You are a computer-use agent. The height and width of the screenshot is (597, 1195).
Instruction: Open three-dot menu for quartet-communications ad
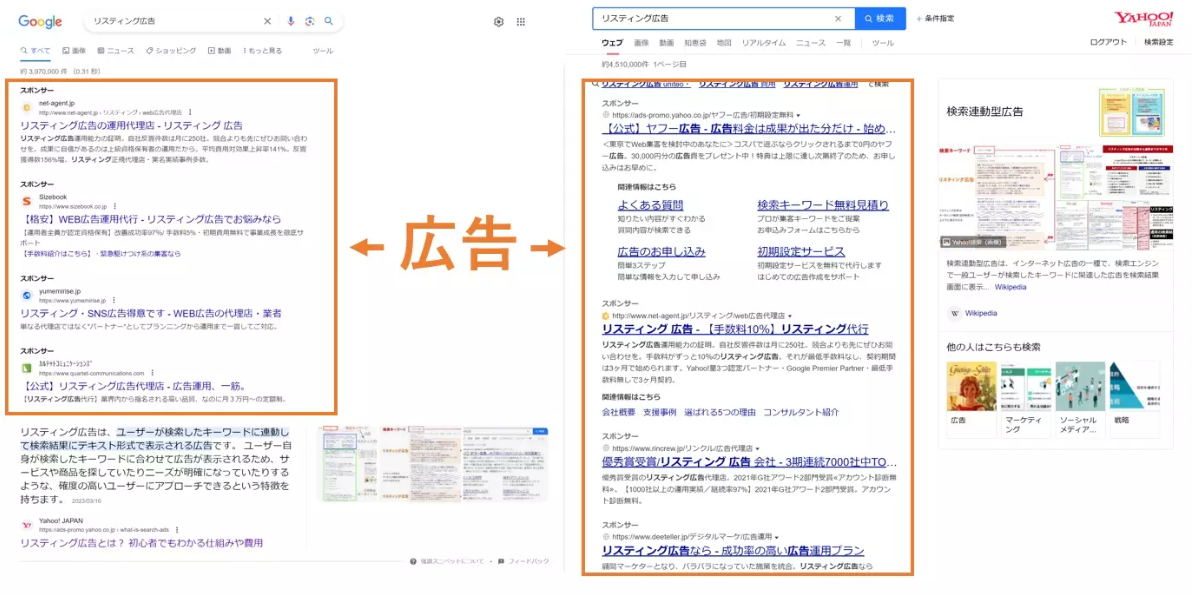pyautogui.click(x=152, y=373)
